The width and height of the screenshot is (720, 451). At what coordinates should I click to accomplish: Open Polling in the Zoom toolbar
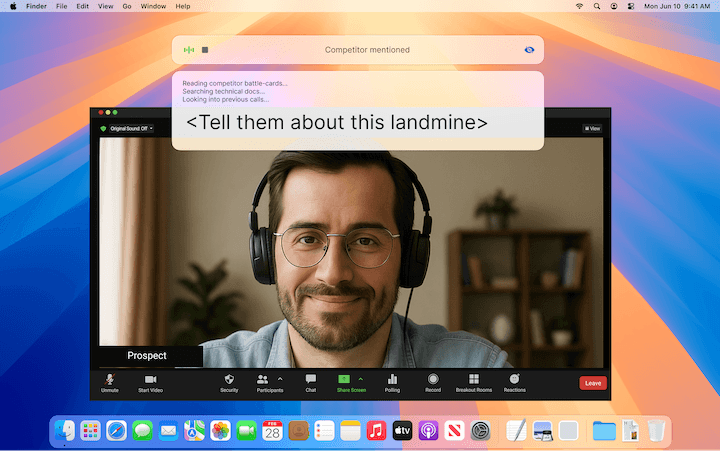tap(392, 383)
